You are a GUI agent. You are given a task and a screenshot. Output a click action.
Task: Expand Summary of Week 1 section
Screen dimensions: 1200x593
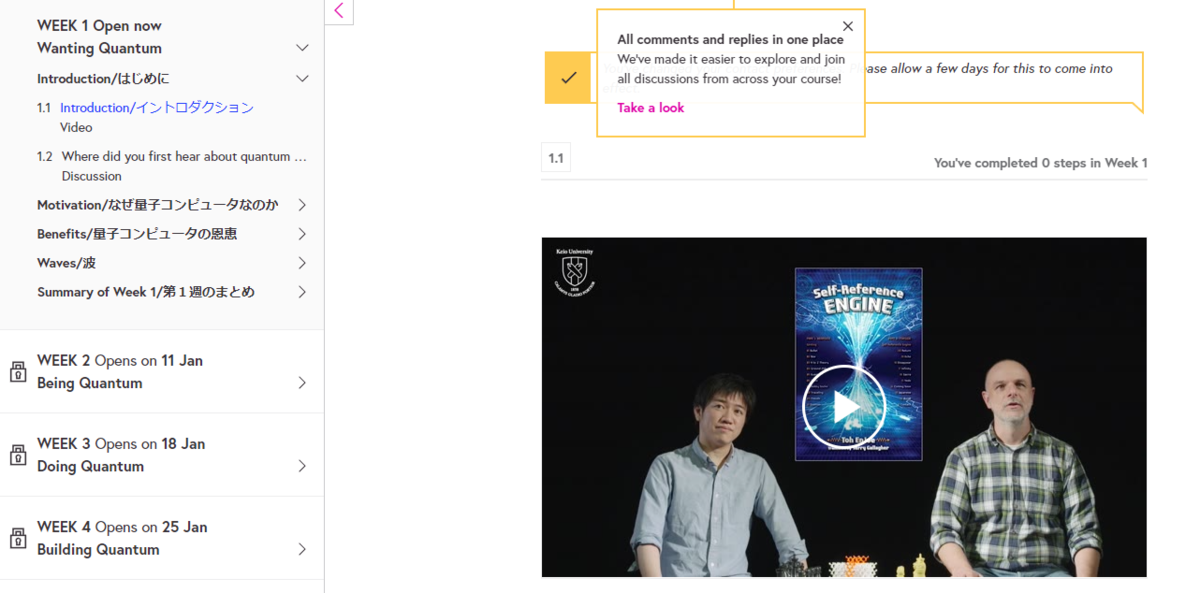(302, 292)
